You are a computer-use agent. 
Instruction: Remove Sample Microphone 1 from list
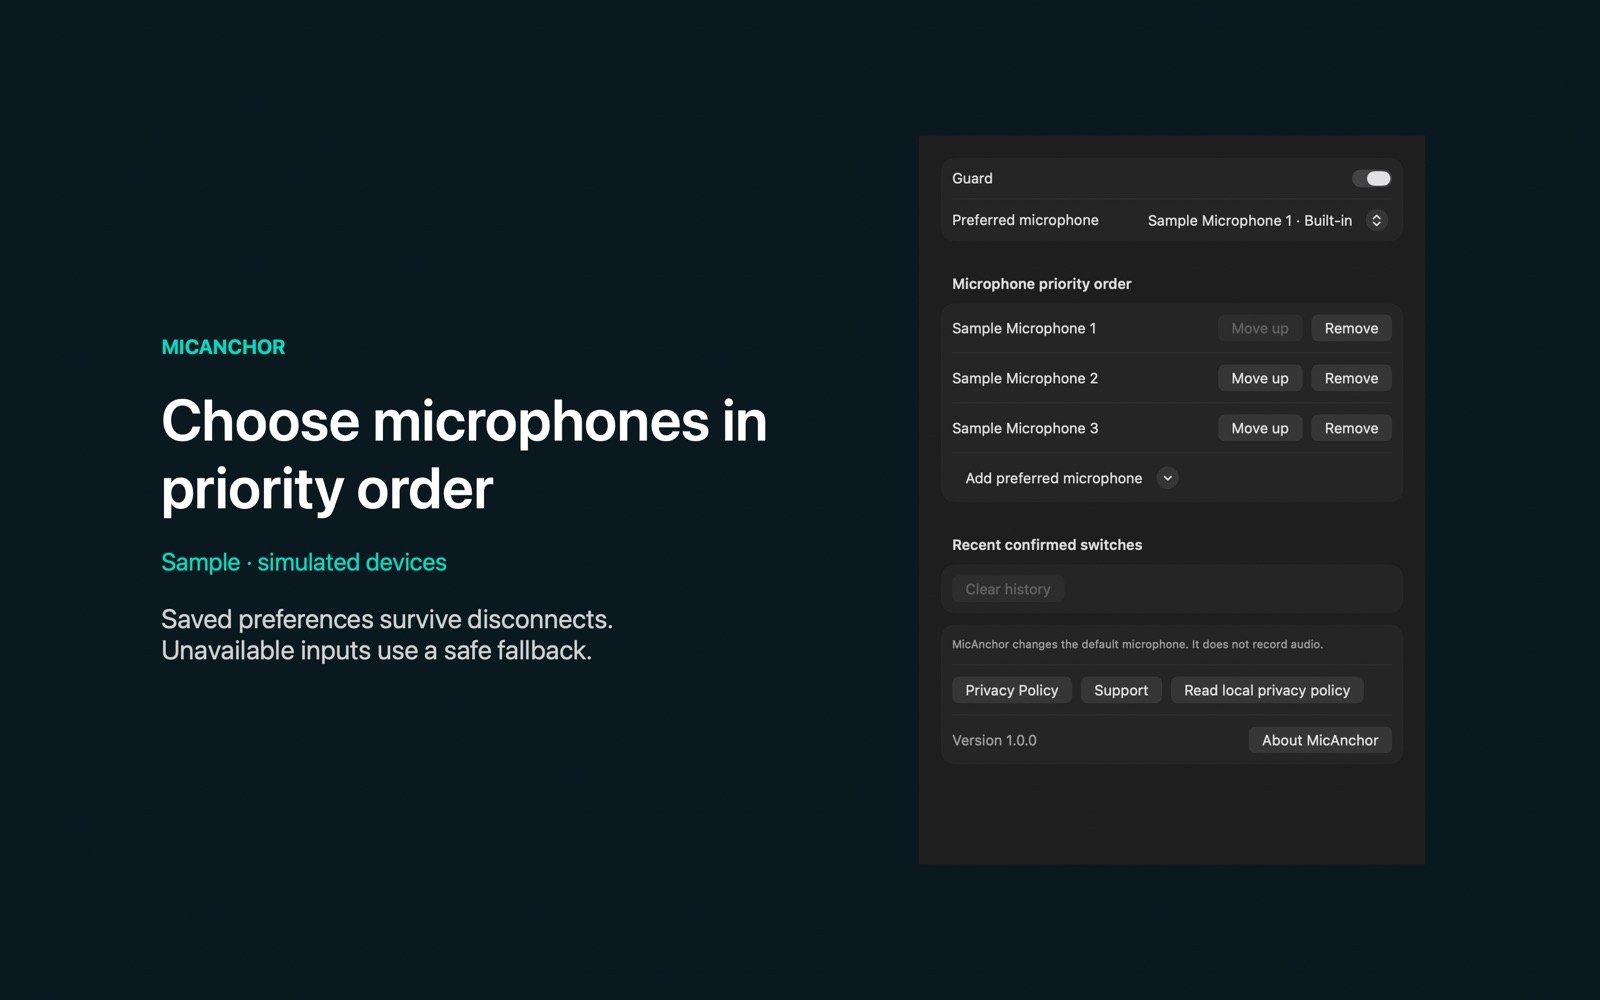(1351, 328)
